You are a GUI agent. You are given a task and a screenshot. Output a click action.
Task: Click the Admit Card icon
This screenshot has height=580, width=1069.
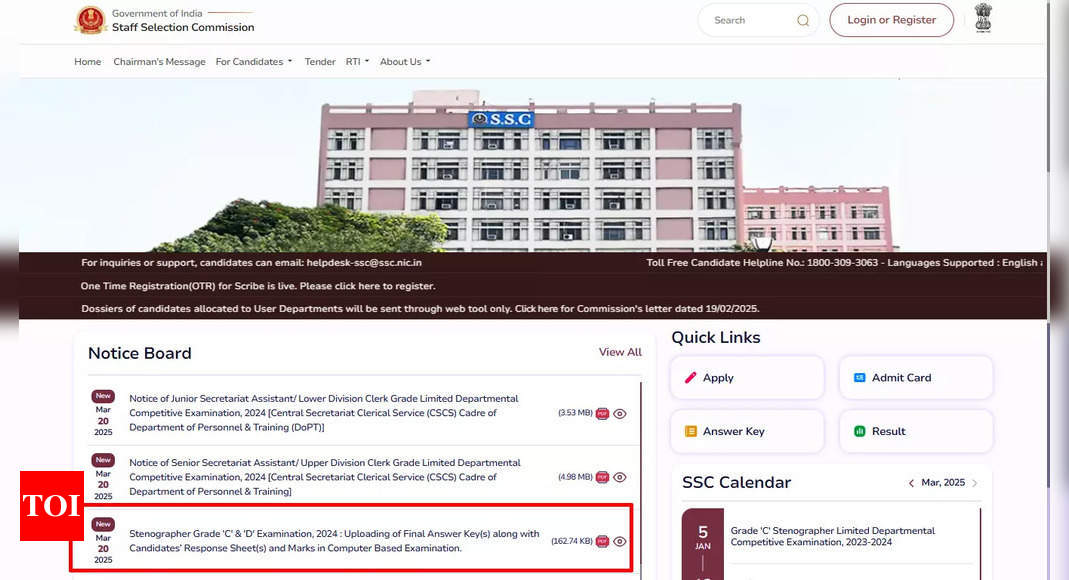860,378
